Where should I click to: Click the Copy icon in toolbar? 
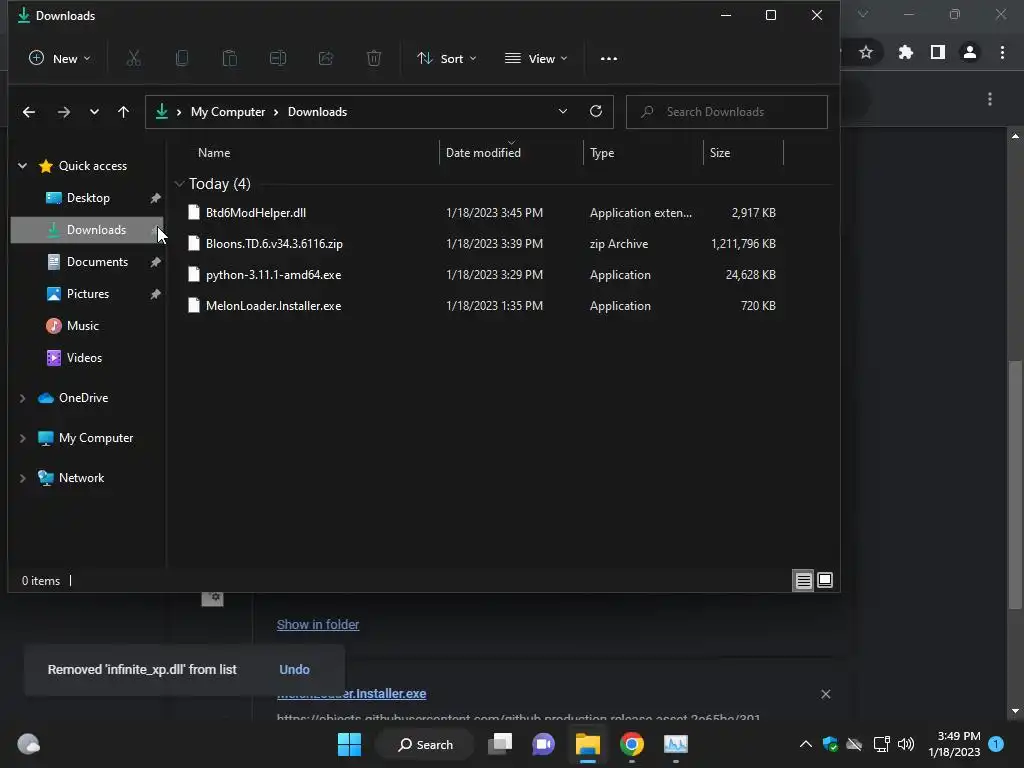(182, 59)
